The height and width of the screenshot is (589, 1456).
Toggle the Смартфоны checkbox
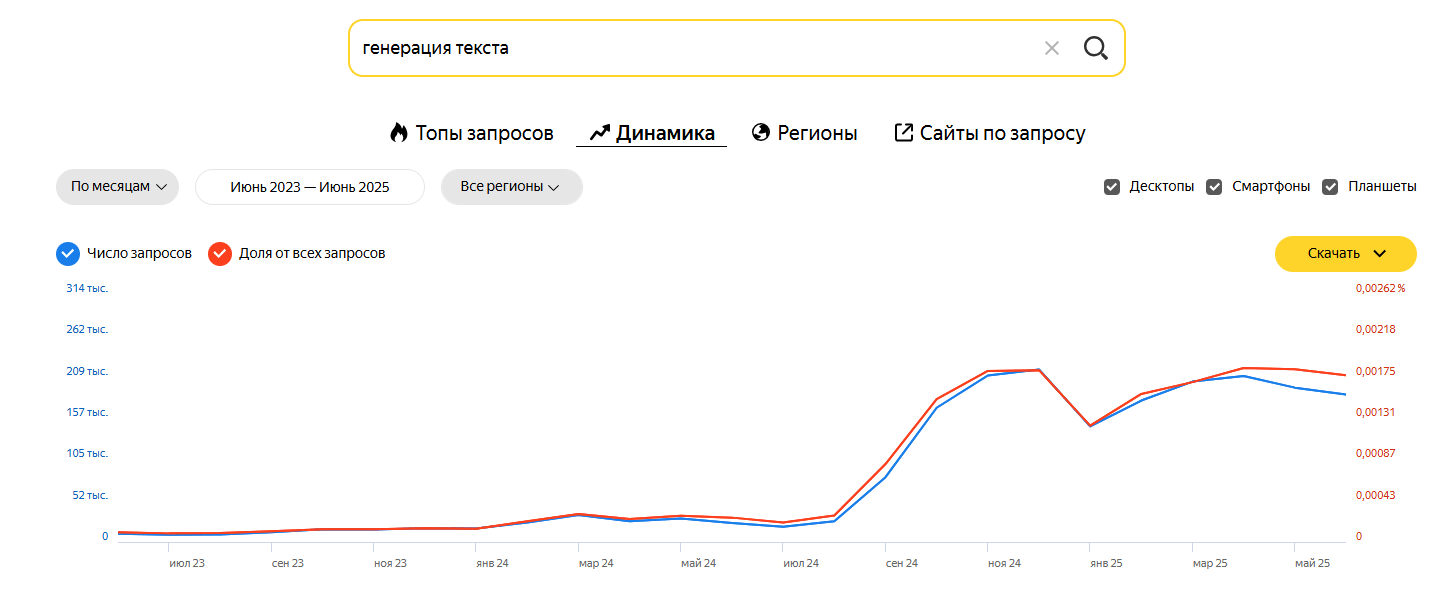click(1214, 187)
